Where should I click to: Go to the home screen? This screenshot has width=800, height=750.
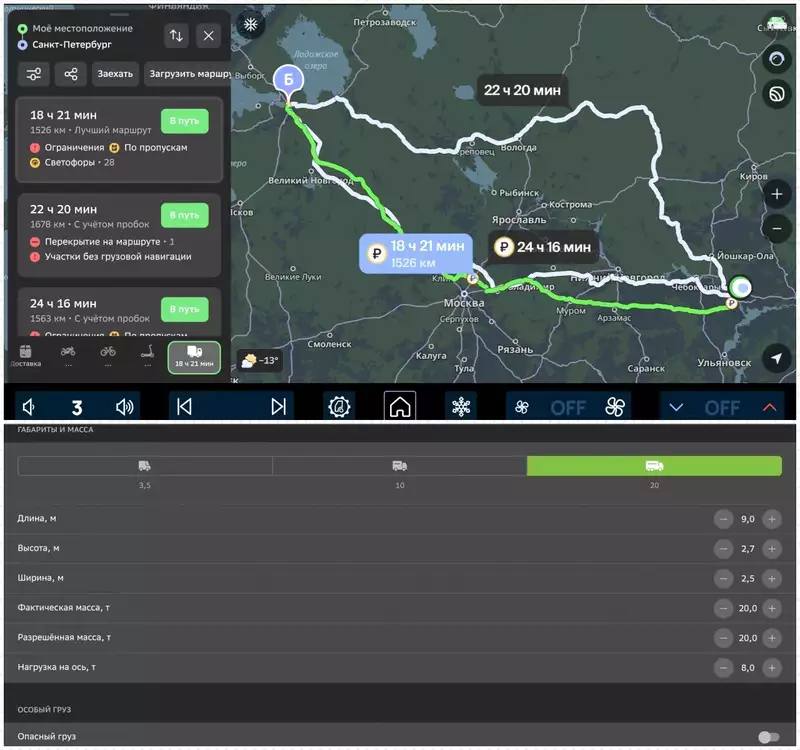point(400,407)
